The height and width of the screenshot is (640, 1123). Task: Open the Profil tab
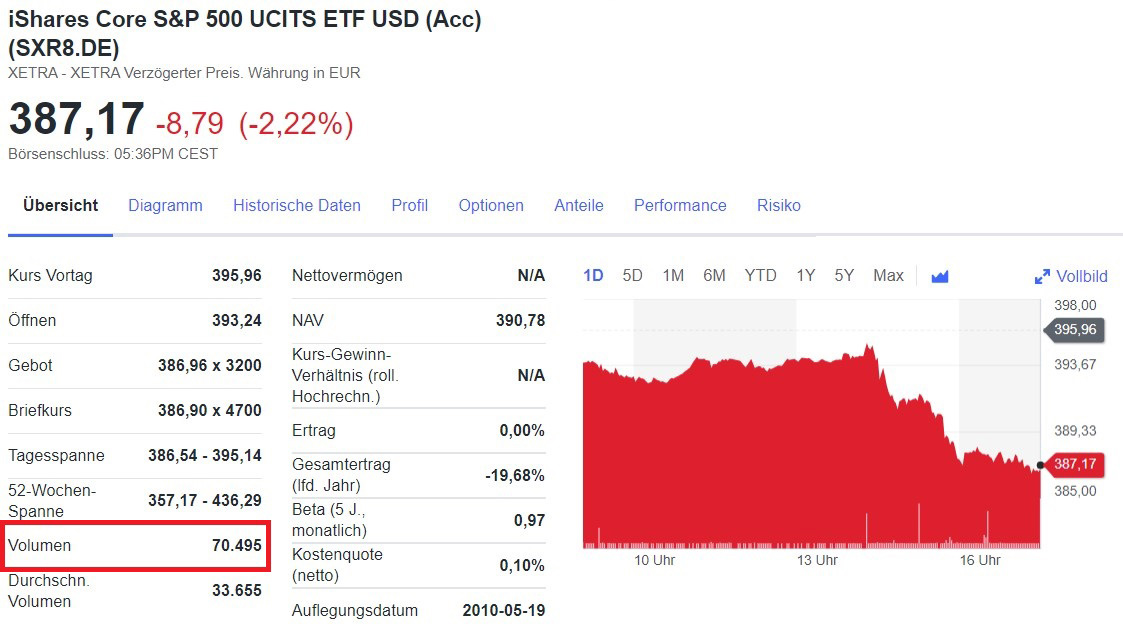coord(410,205)
